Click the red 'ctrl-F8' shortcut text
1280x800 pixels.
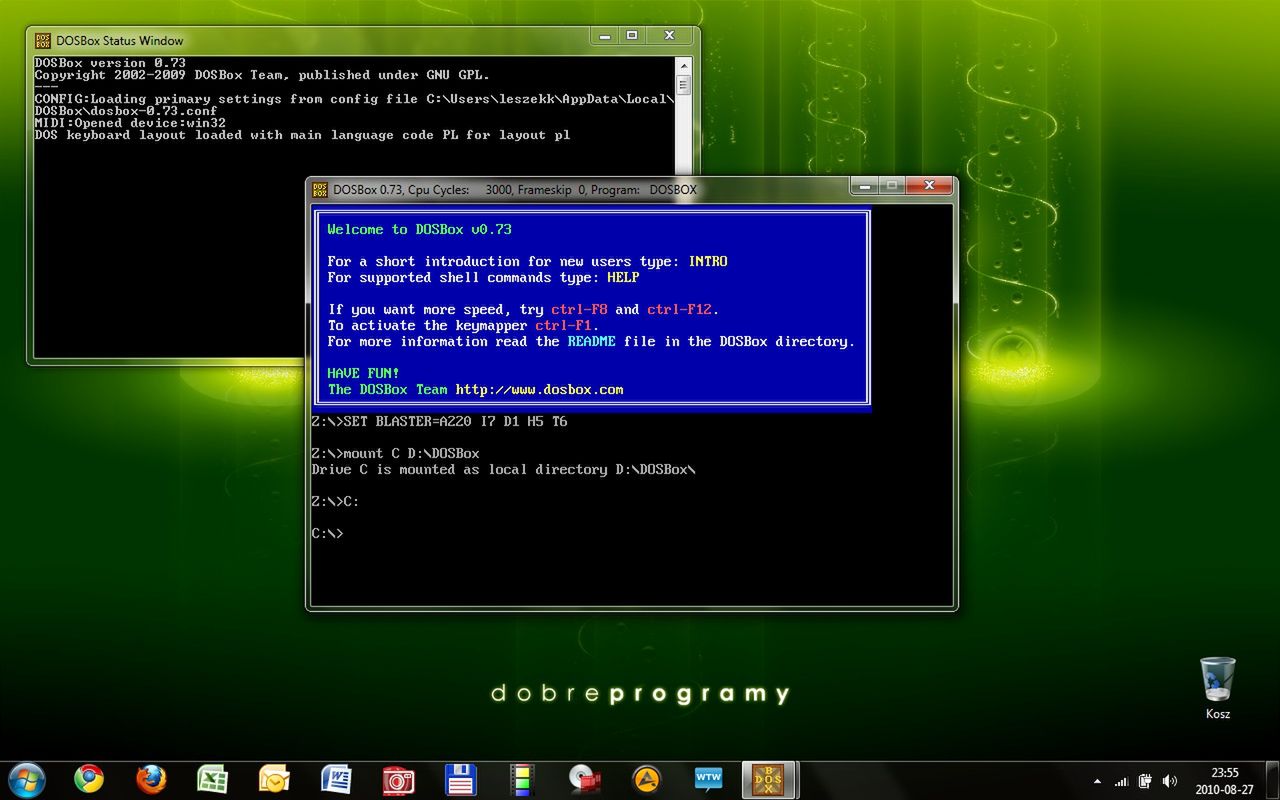pyautogui.click(x=580, y=310)
